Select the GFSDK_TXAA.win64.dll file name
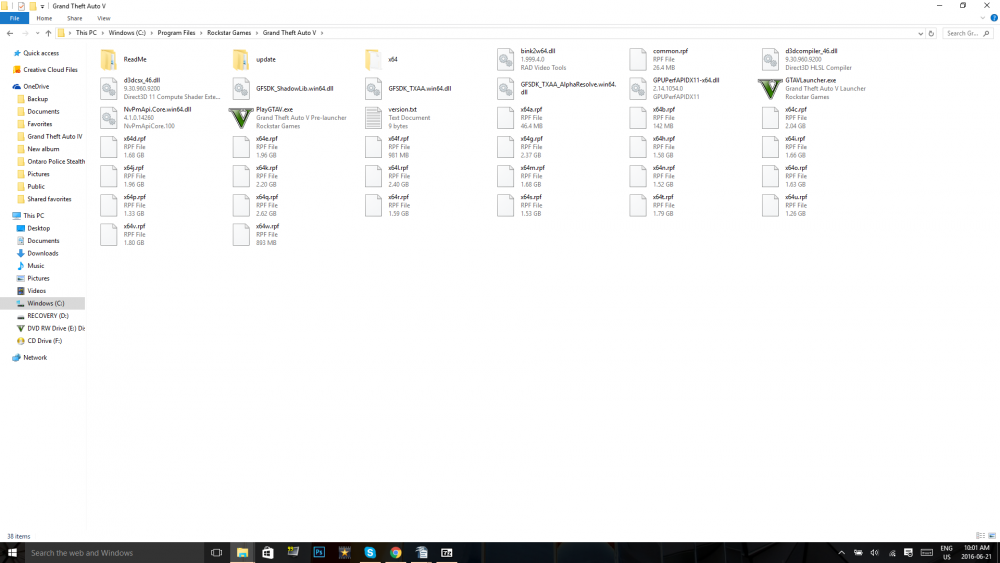The image size is (1000, 563). coord(420,89)
